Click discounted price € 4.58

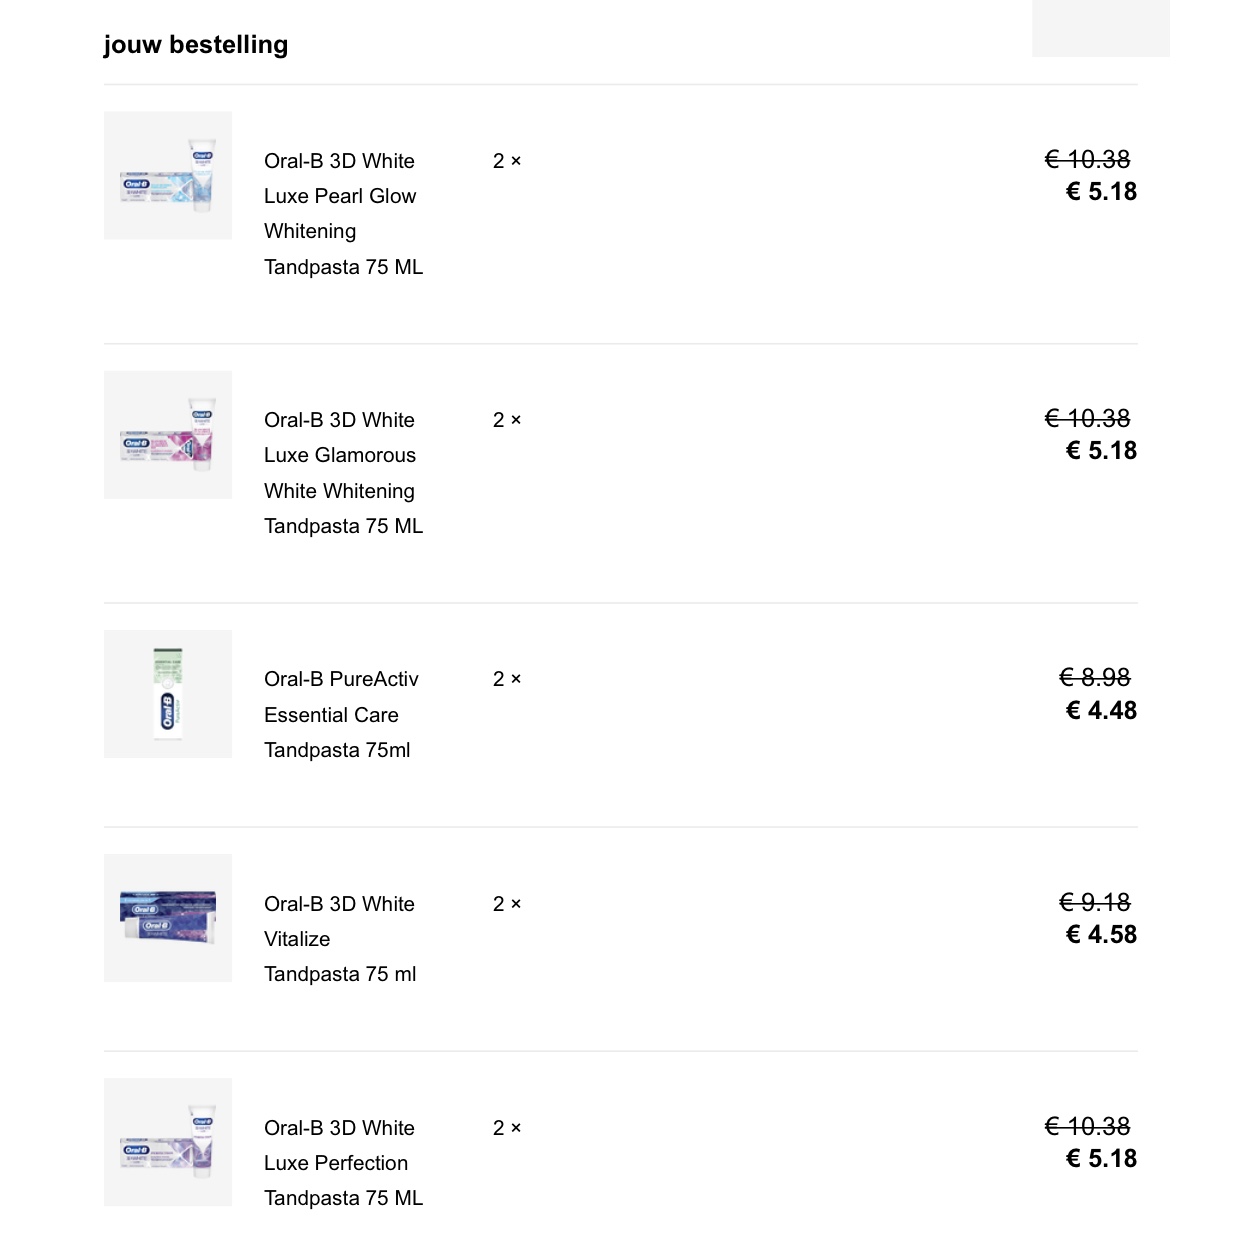(x=1101, y=935)
